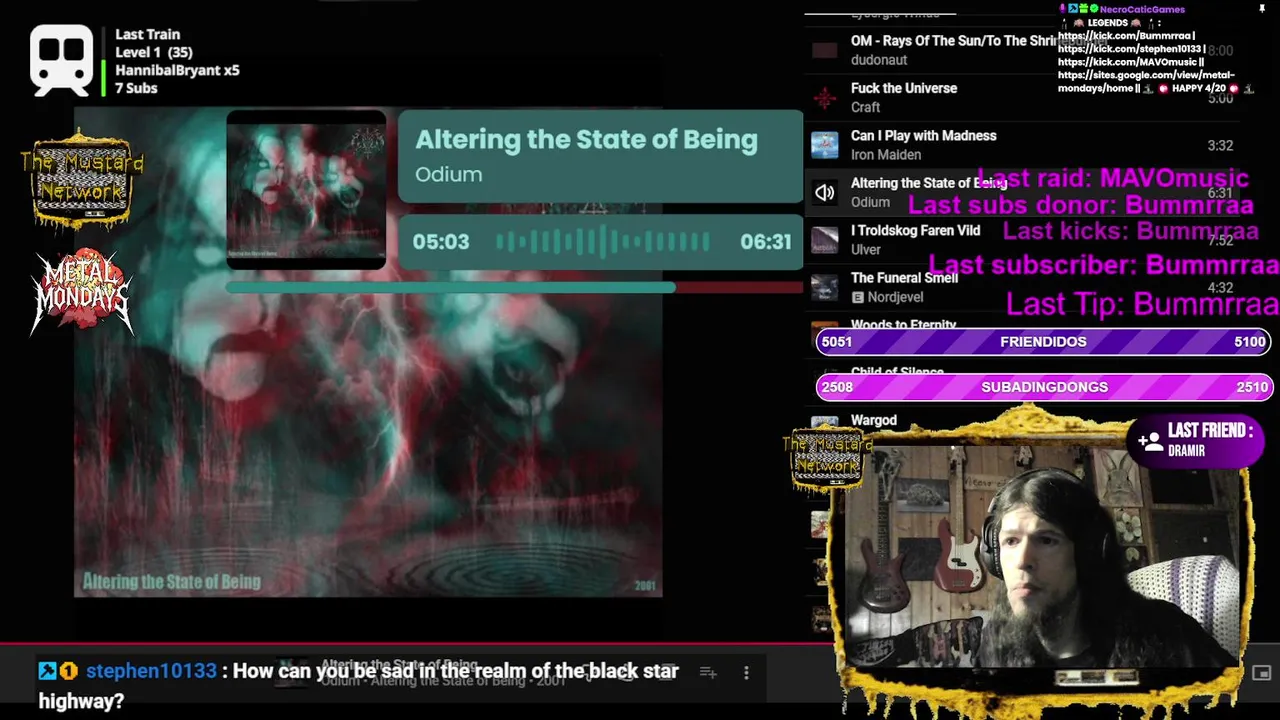Open the Can I Play with Madness album thumbnail
Viewport: 1280px width, 720px height.
tap(824, 145)
